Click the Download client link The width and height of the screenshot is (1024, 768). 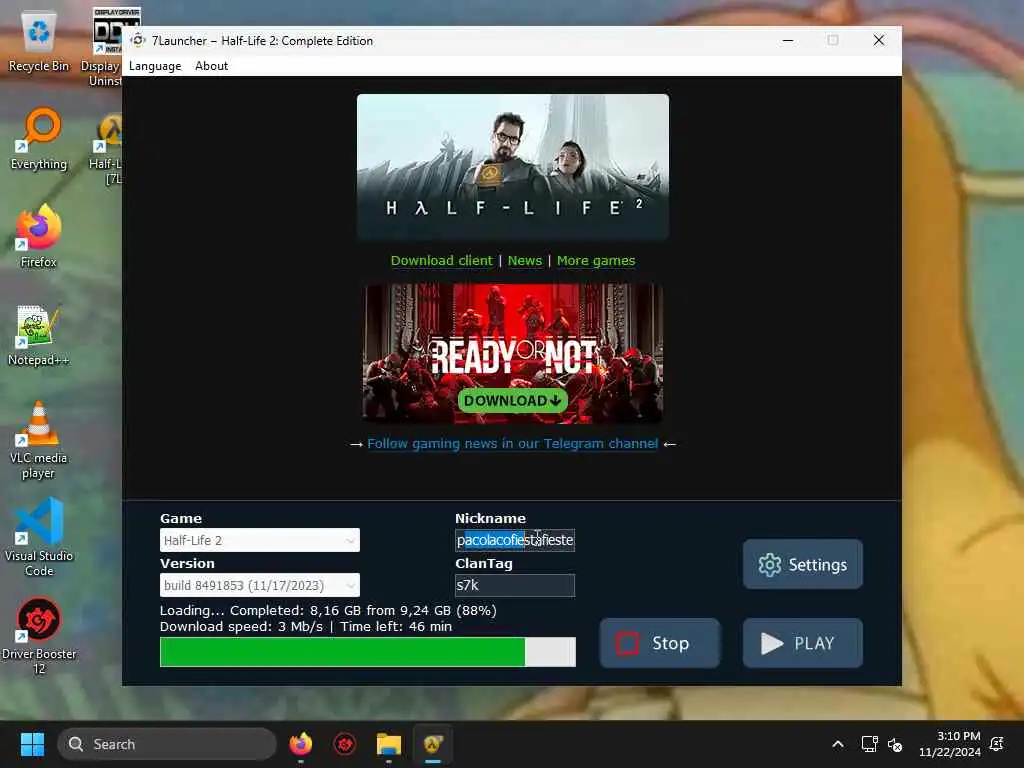441,261
